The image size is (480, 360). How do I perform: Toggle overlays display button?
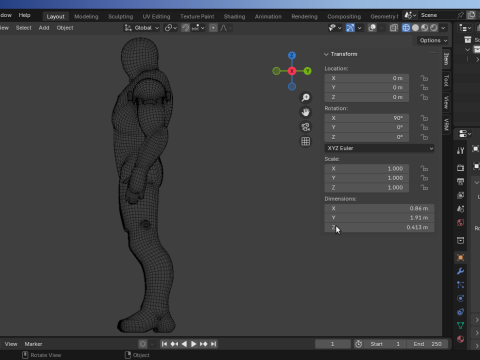pos(372,28)
